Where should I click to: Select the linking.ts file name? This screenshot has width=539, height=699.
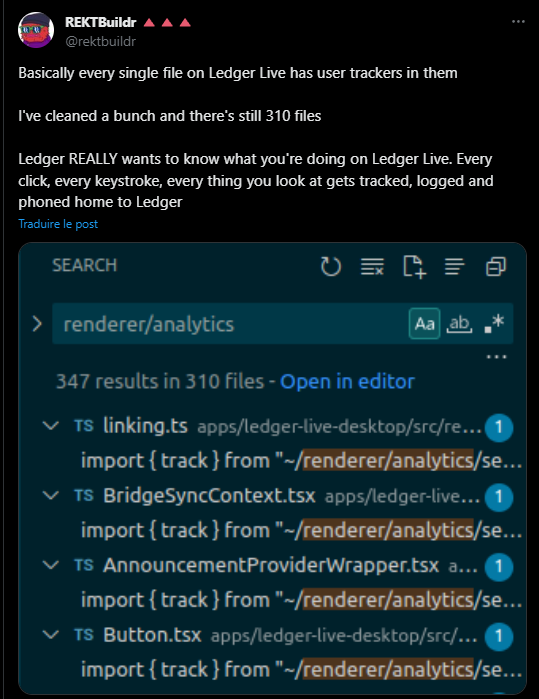tap(145, 426)
